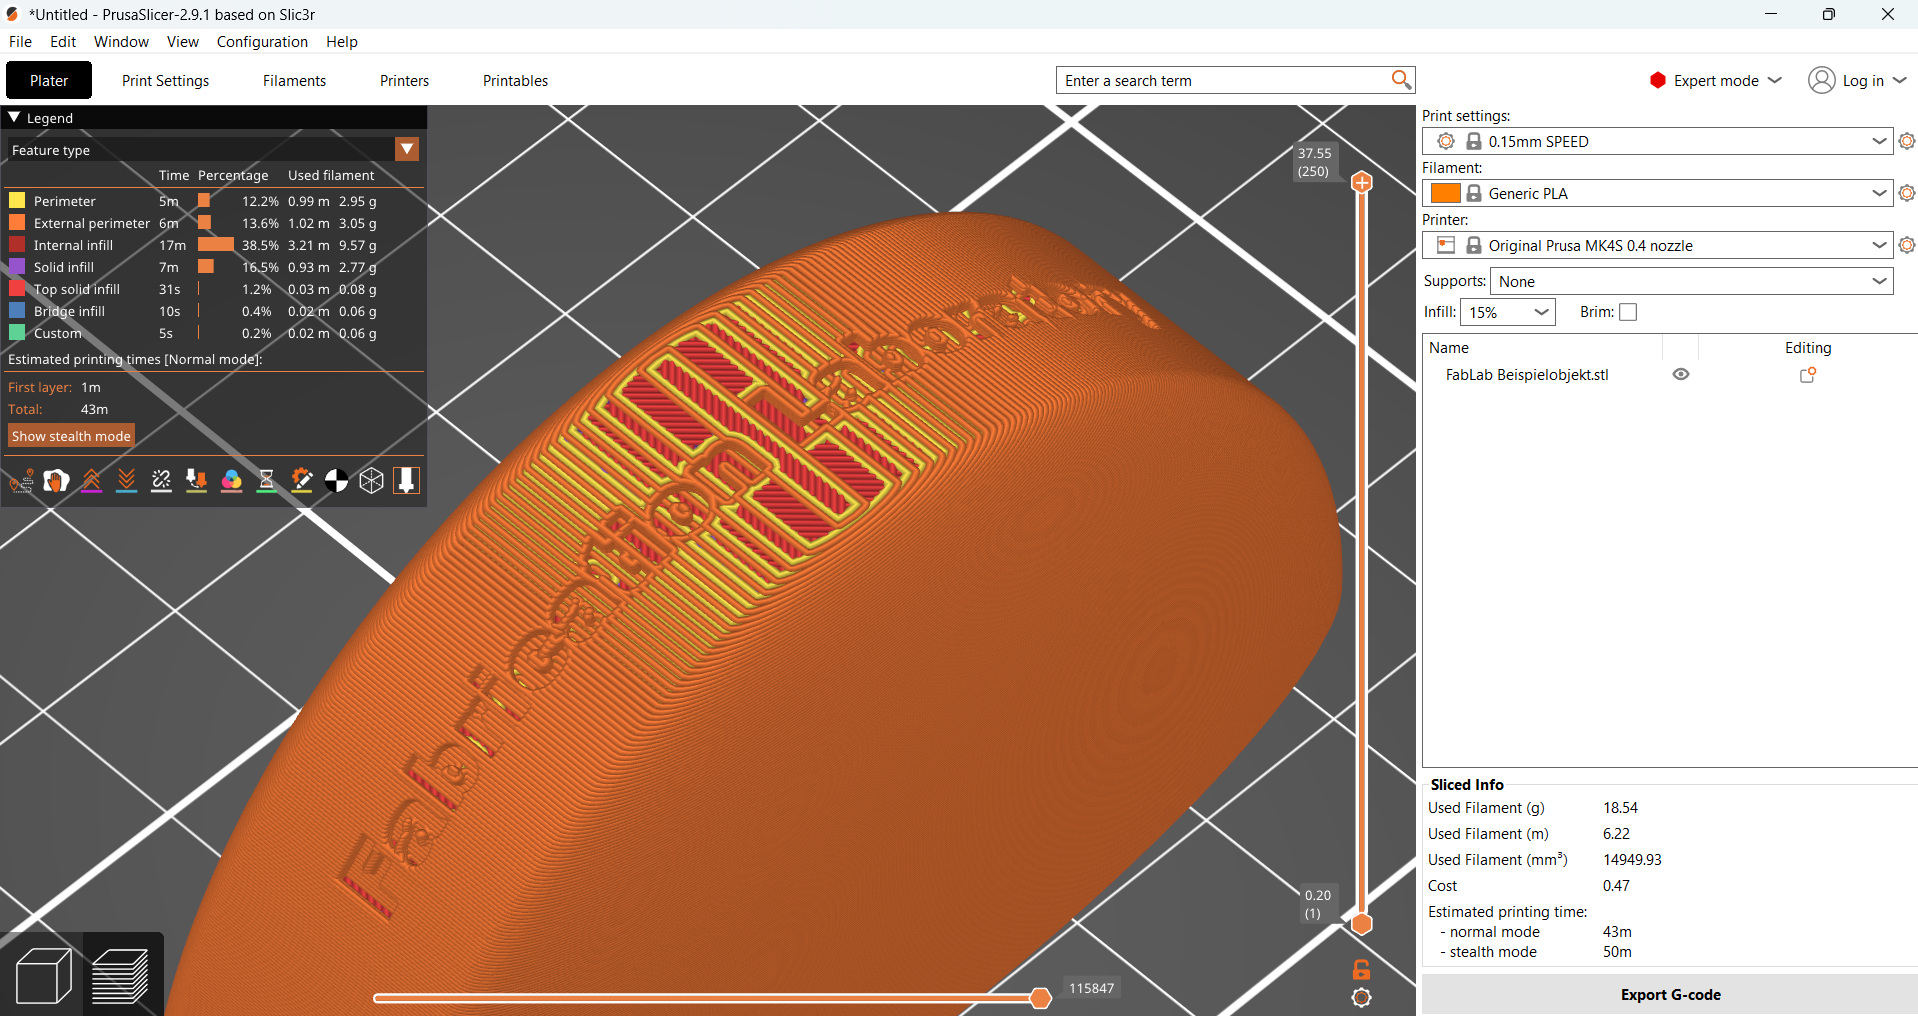Click Export G-code button

[x=1670, y=995]
